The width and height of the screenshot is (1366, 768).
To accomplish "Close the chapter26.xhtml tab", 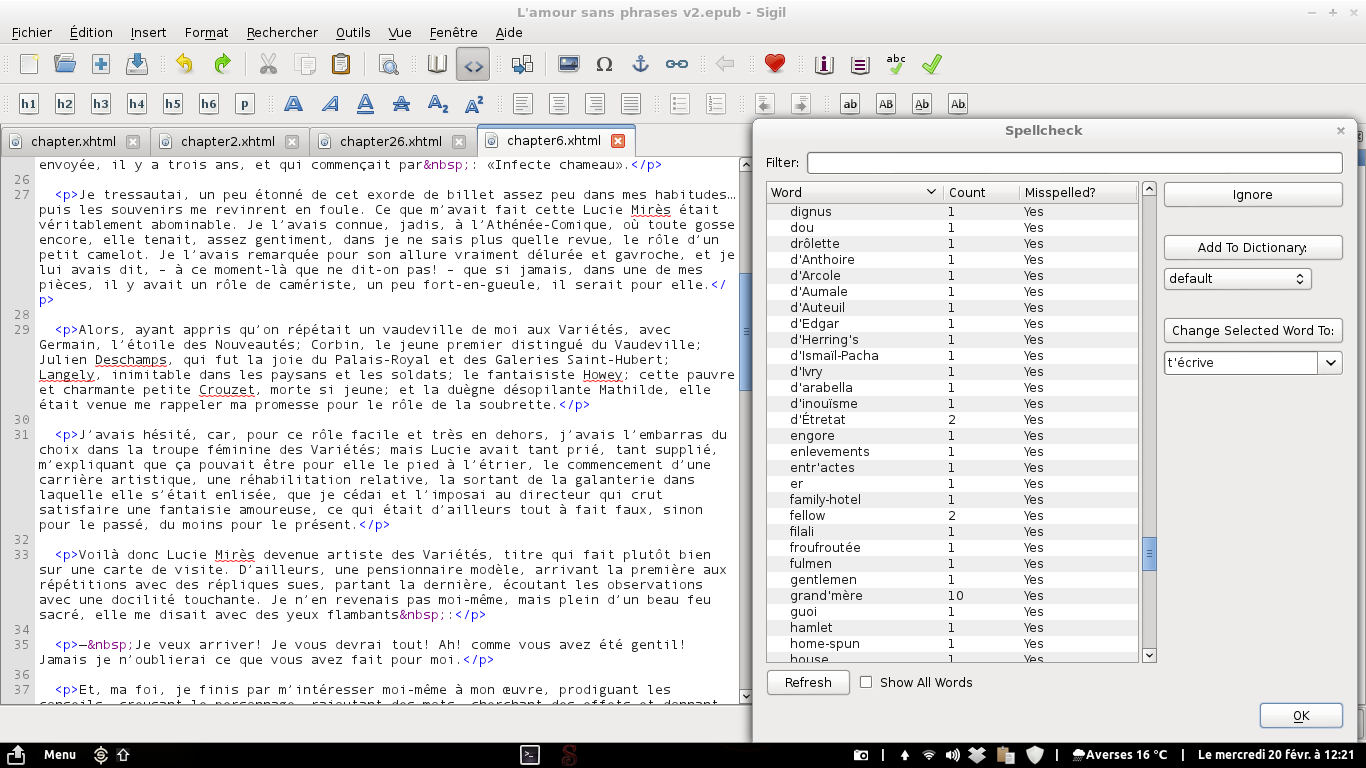I will click(459, 142).
